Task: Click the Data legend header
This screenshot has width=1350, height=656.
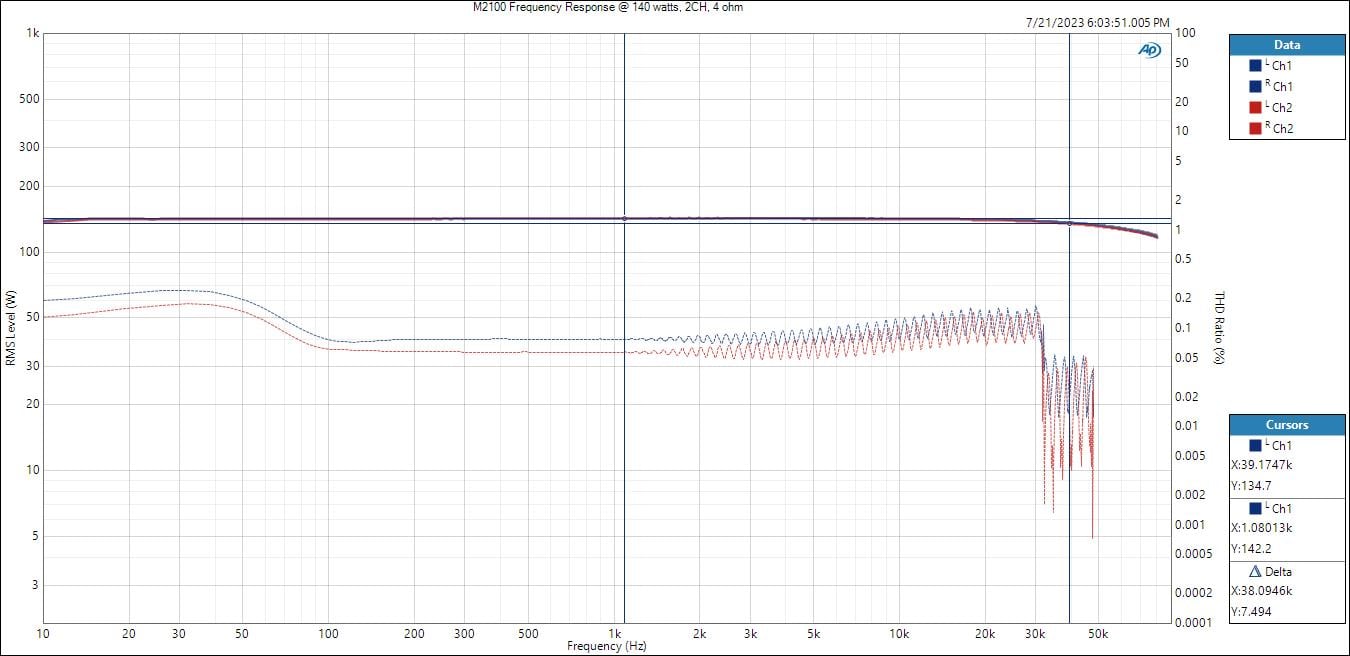Action: [x=1287, y=45]
